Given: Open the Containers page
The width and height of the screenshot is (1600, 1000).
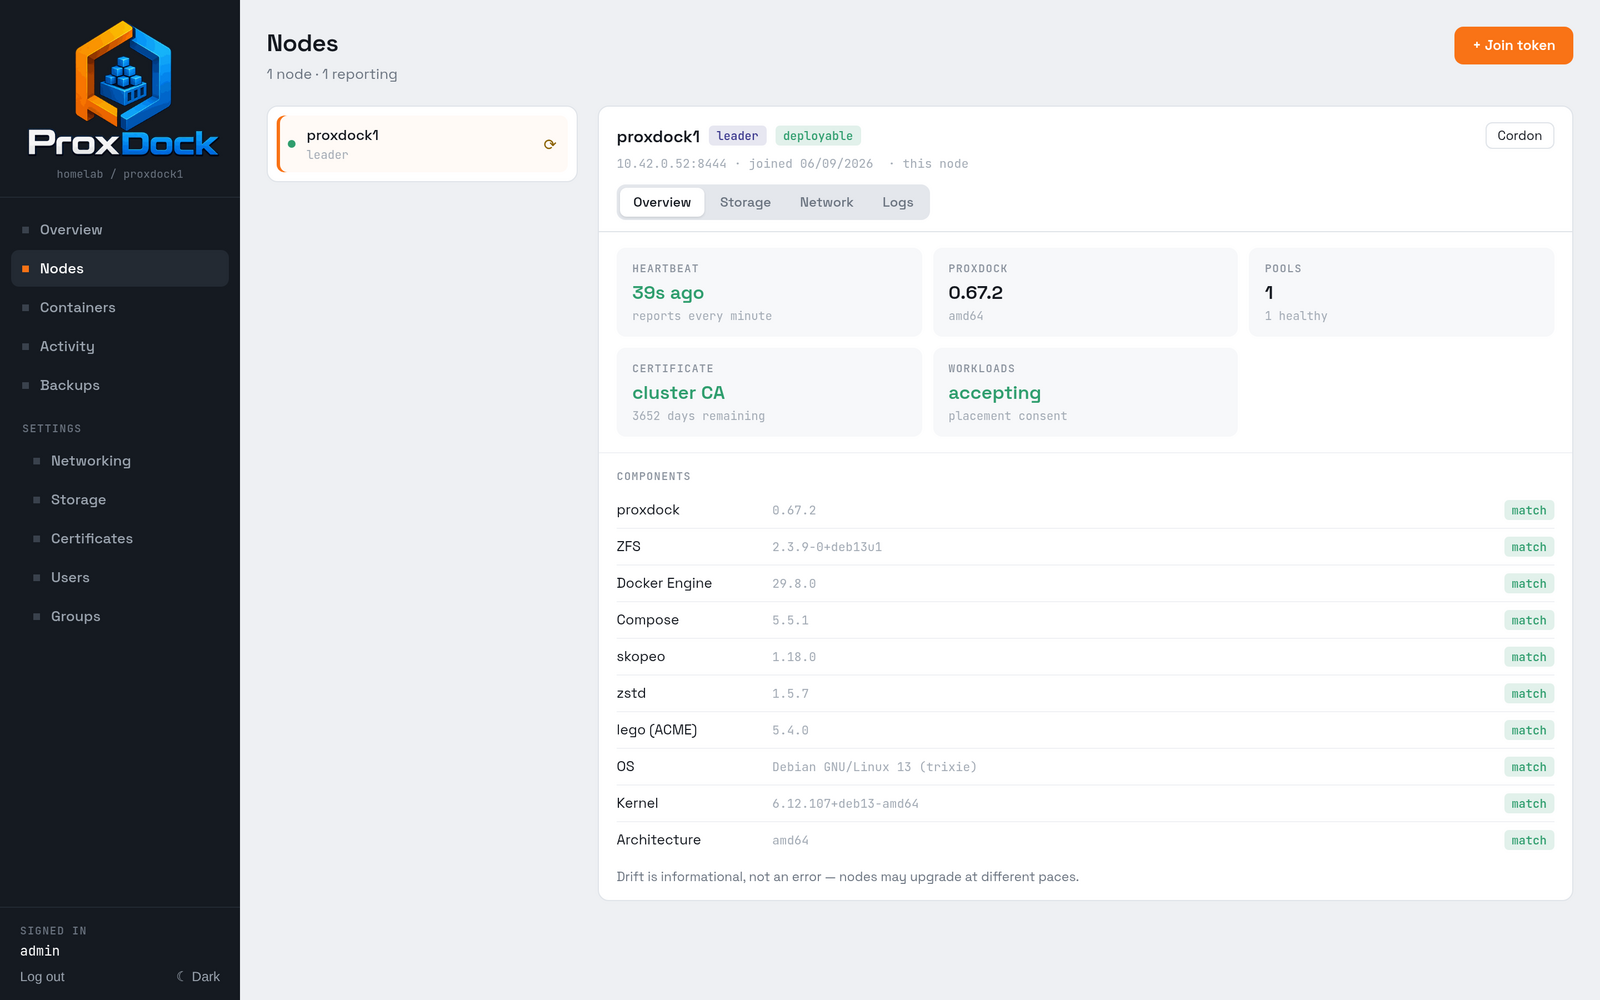Looking at the screenshot, I should [120, 308].
